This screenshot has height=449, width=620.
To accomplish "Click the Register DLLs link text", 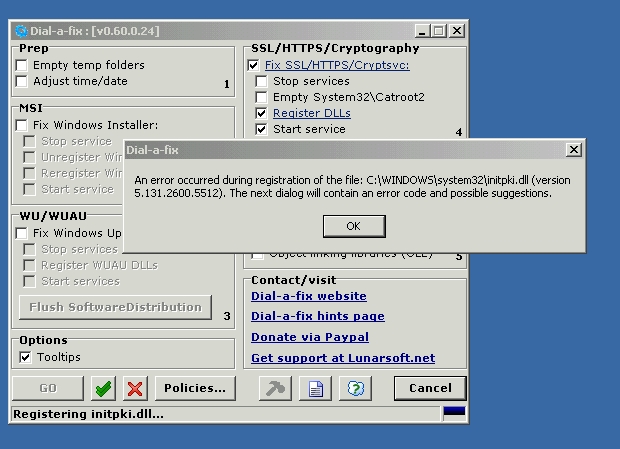I will (x=312, y=113).
